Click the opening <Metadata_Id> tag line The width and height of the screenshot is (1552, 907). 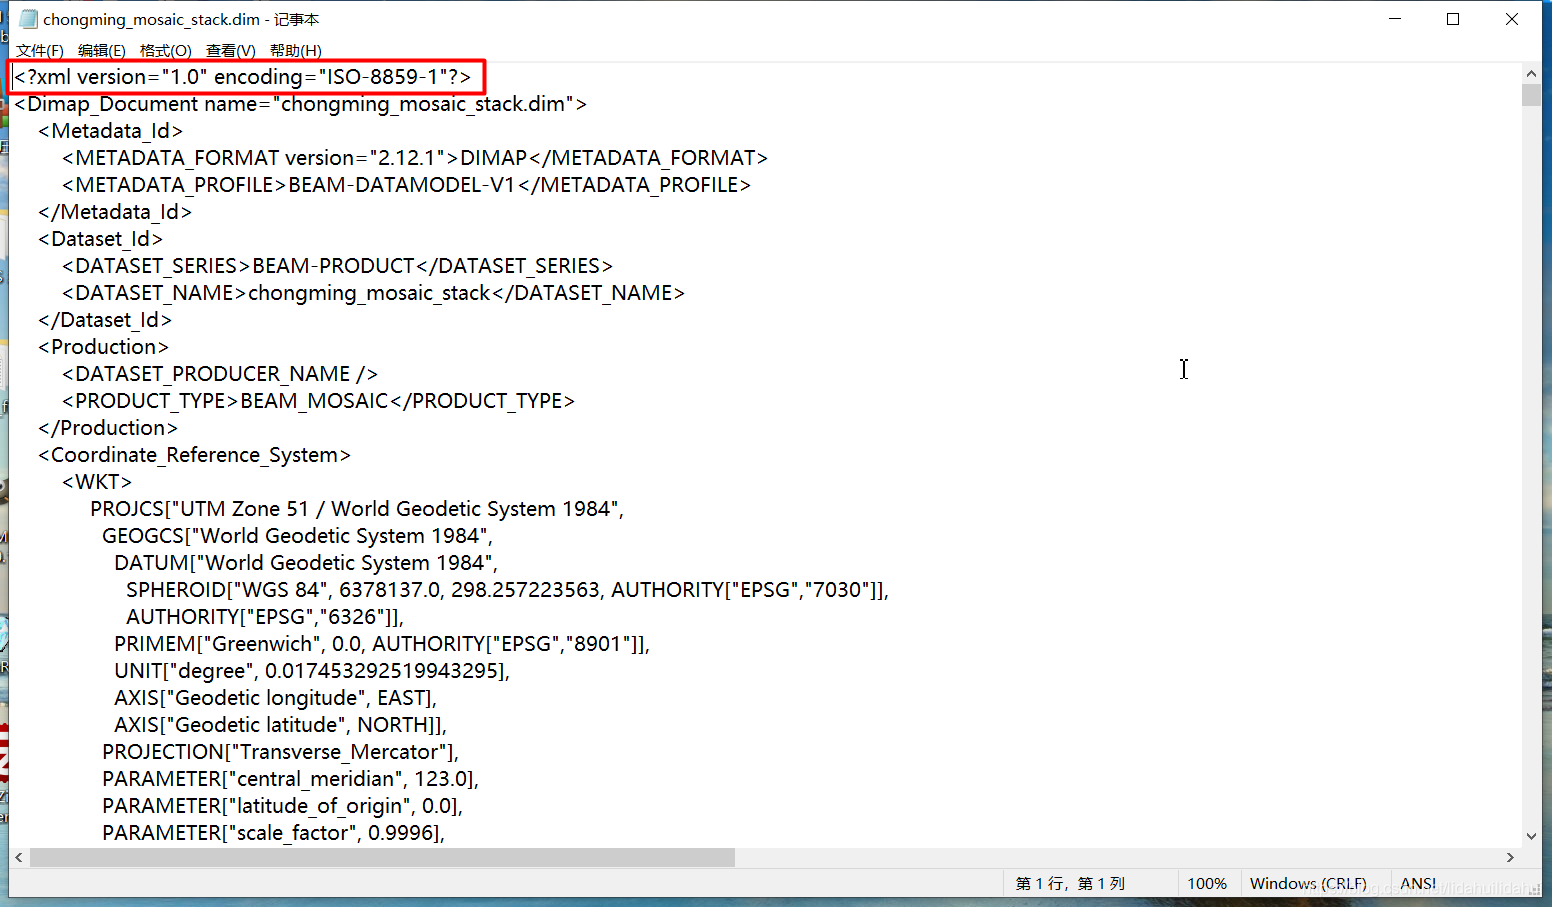111,131
